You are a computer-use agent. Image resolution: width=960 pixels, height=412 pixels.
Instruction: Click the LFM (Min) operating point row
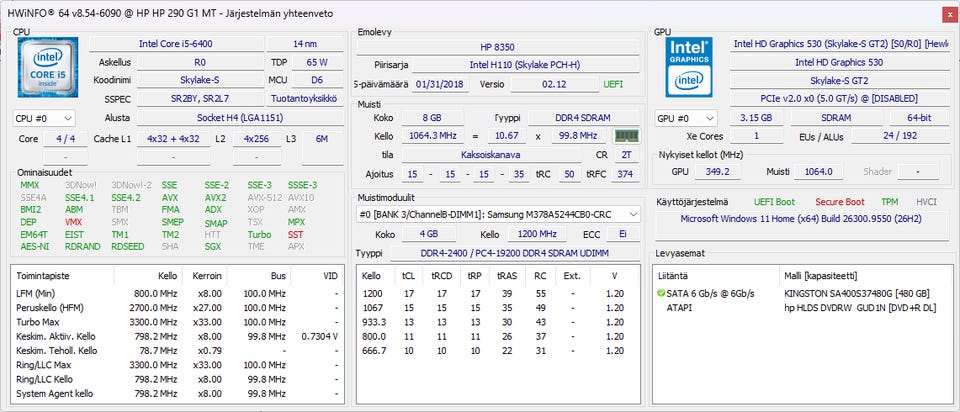pos(177,293)
